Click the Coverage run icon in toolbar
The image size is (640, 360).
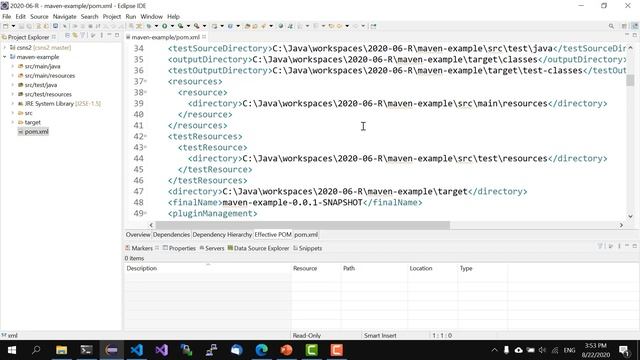pos(180,26)
